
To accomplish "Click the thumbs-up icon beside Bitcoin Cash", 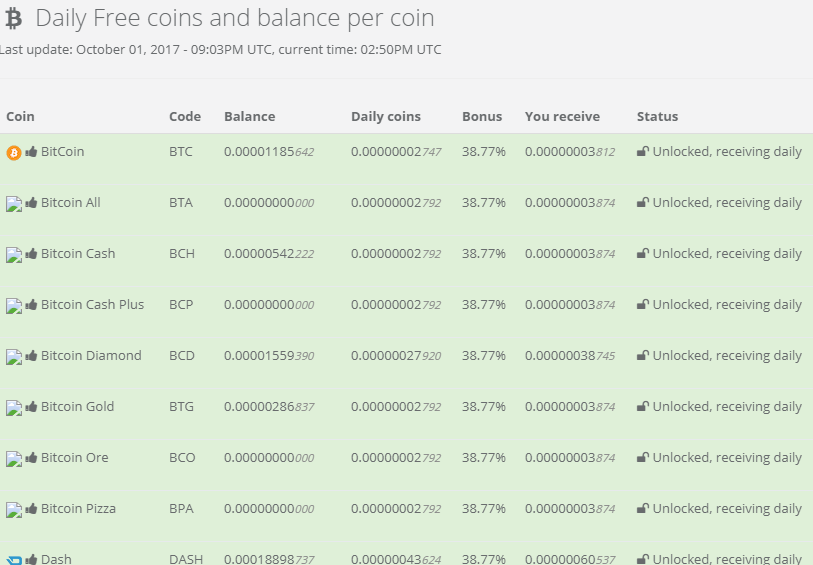I will pyautogui.click(x=31, y=253).
